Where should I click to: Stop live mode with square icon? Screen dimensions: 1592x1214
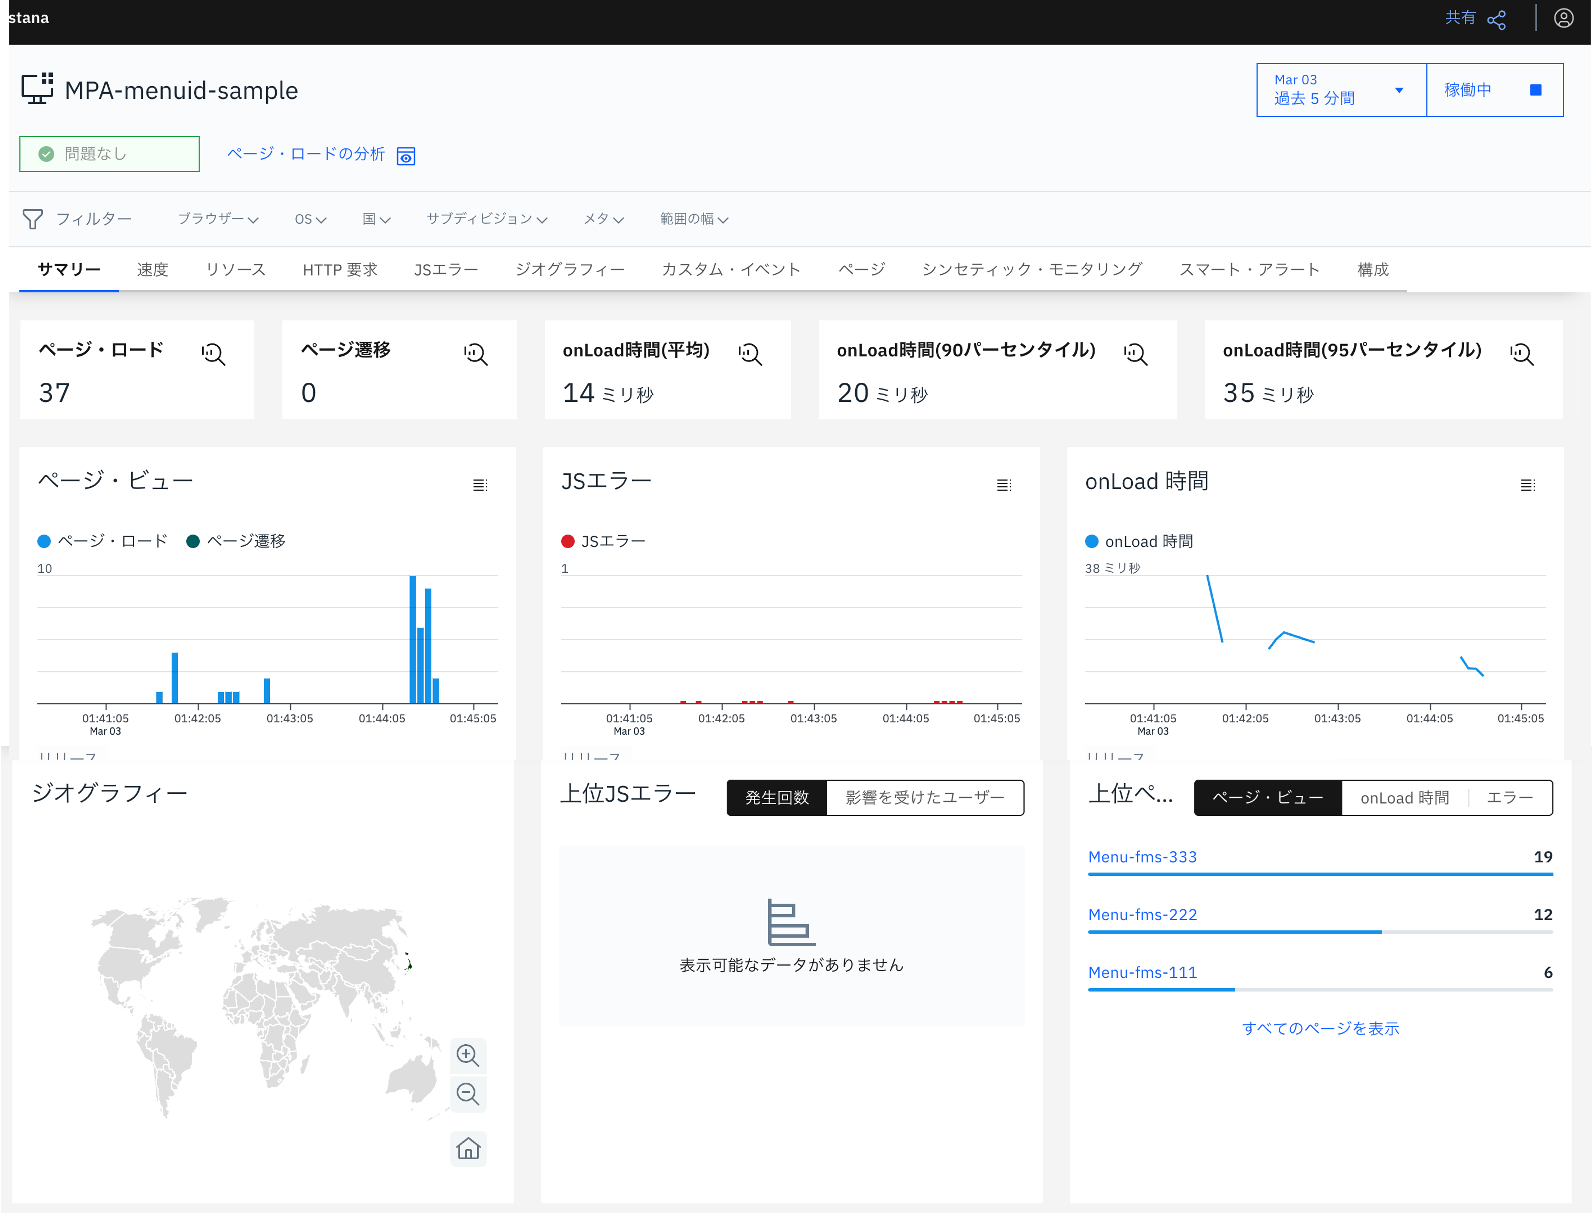[x=1536, y=90]
